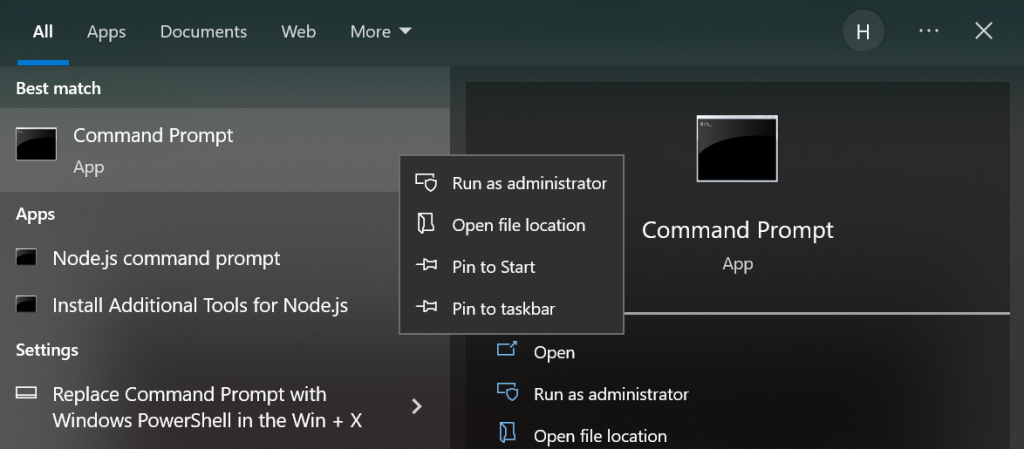
Task: Click Run as administrator in details pane
Action: tap(611, 394)
